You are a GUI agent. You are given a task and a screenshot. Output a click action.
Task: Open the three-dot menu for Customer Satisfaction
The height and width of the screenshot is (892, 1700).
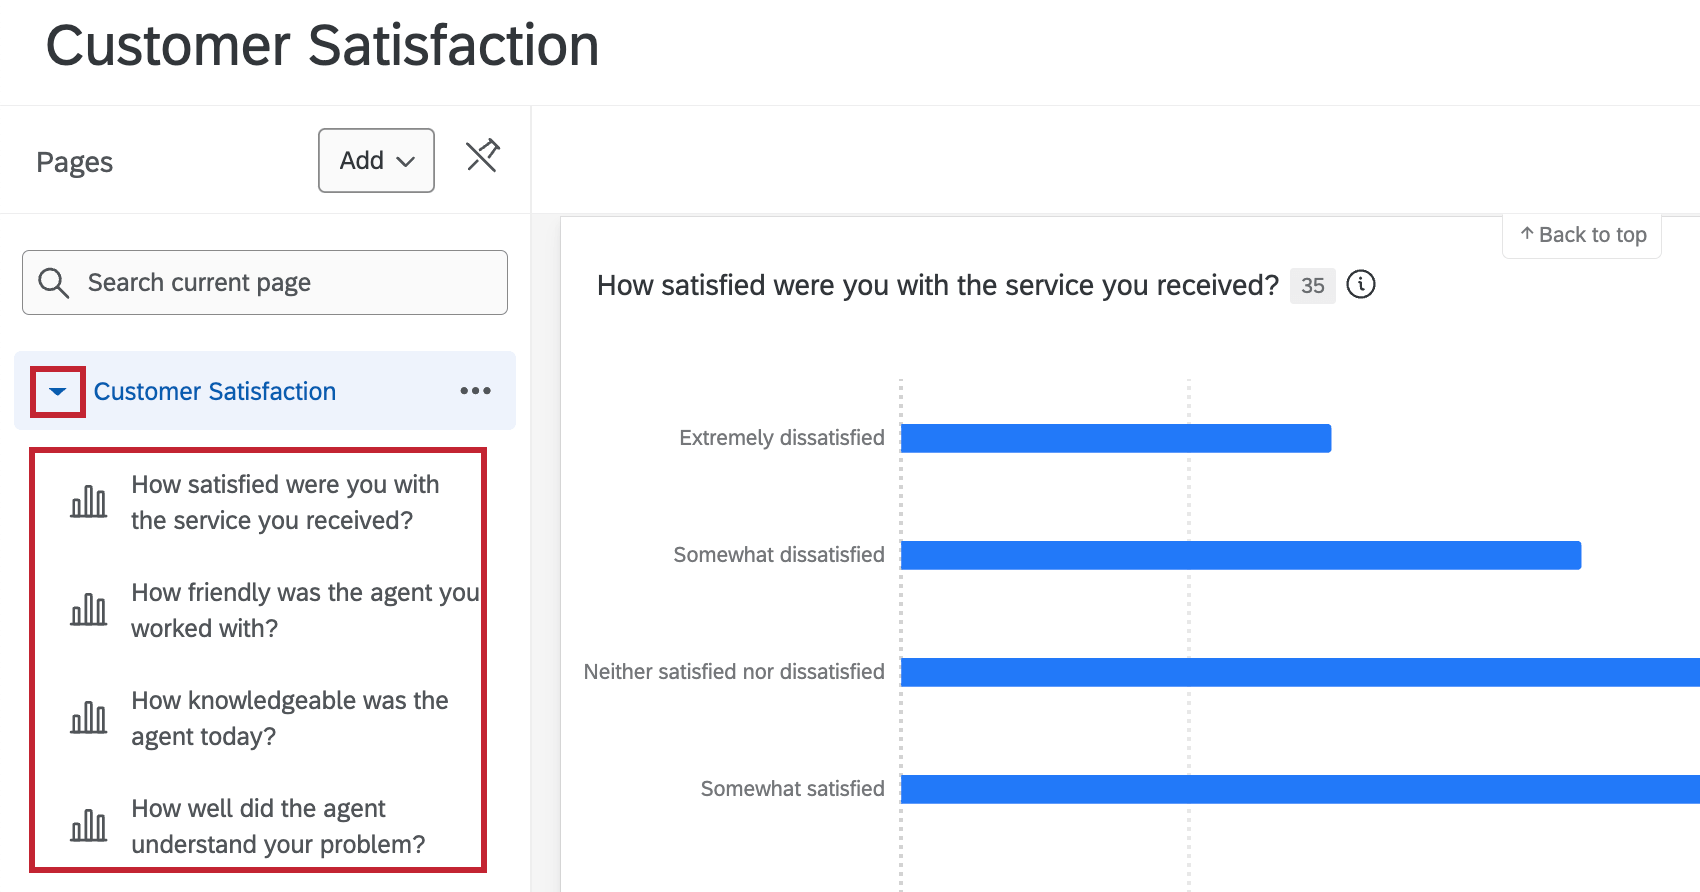click(x=475, y=391)
